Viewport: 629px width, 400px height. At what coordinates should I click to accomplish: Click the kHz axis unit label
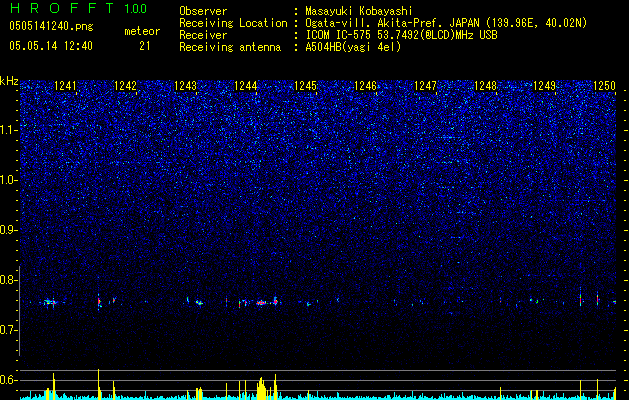[9, 81]
